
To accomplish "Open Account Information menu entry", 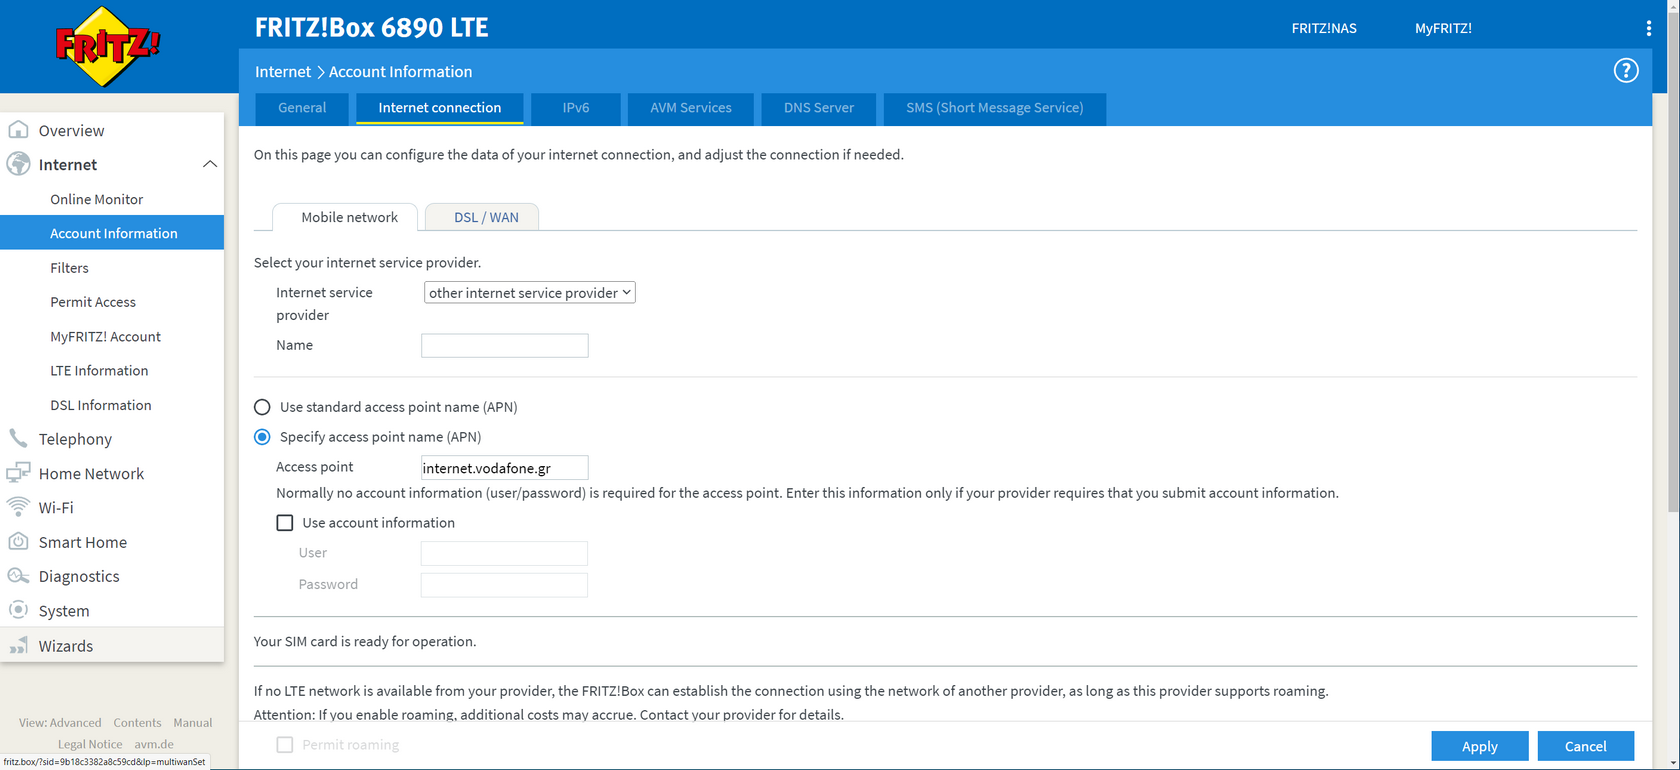I will click(112, 233).
